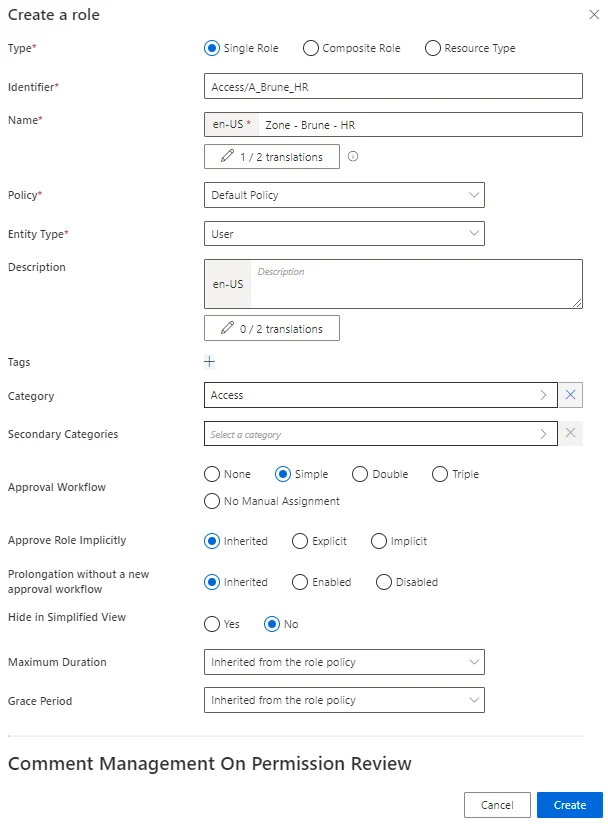Screen dimensions: 608x827
Task: Clear the Access category with X icon
Action: tap(571, 395)
